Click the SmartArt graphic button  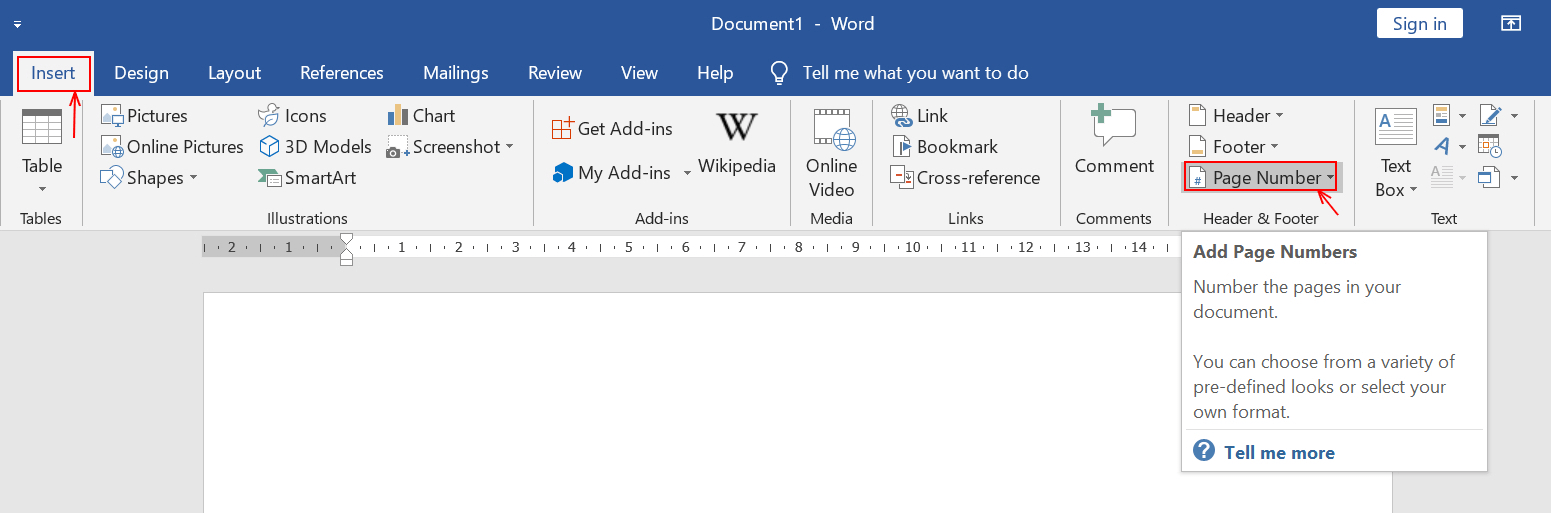(x=308, y=178)
